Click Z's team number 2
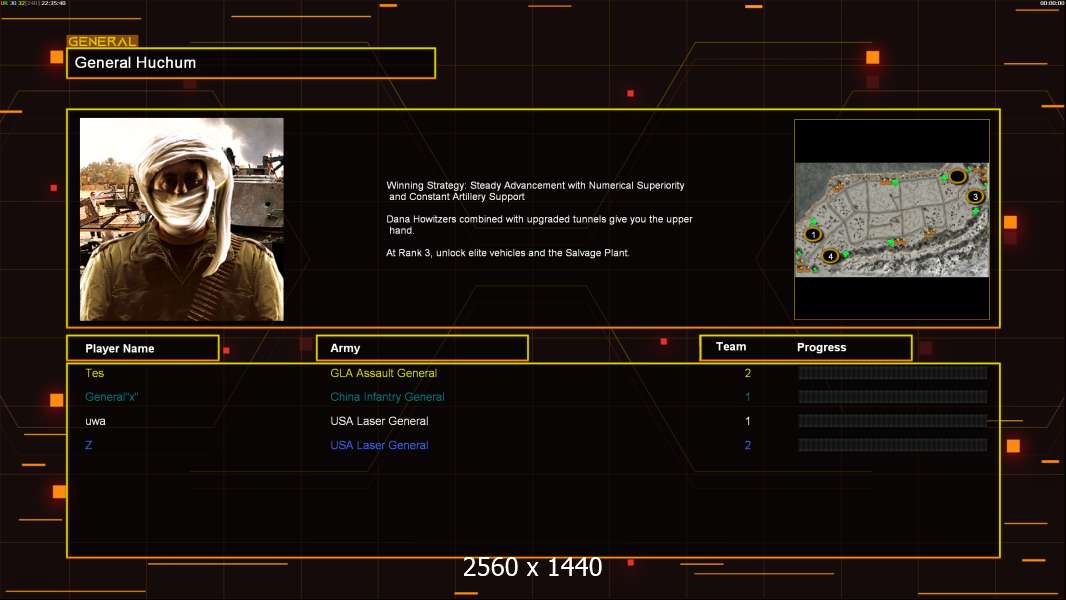This screenshot has width=1066, height=600. [748, 445]
